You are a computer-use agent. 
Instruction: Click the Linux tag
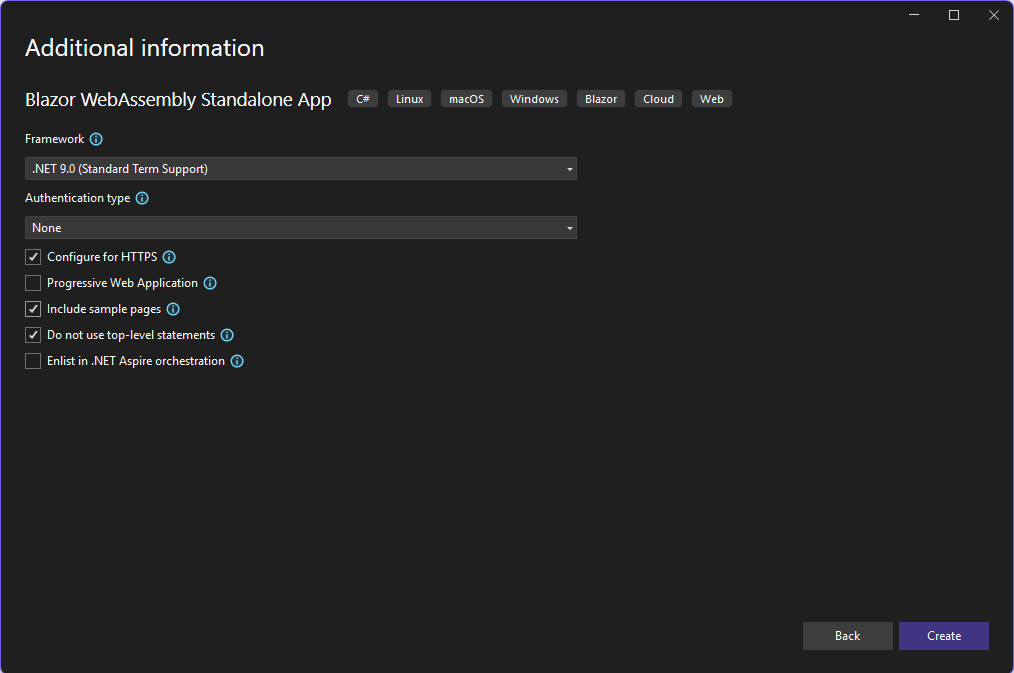click(x=409, y=99)
